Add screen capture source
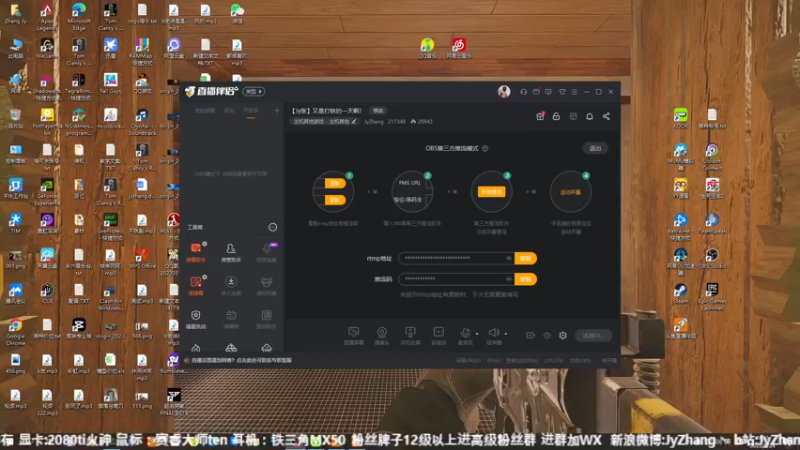This screenshot has height=450, width=800. point(353,336)
